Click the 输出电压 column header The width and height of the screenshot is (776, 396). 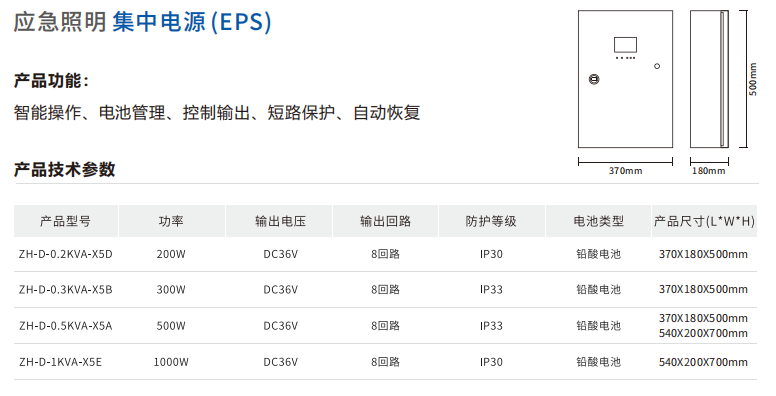tap(280, 221)
